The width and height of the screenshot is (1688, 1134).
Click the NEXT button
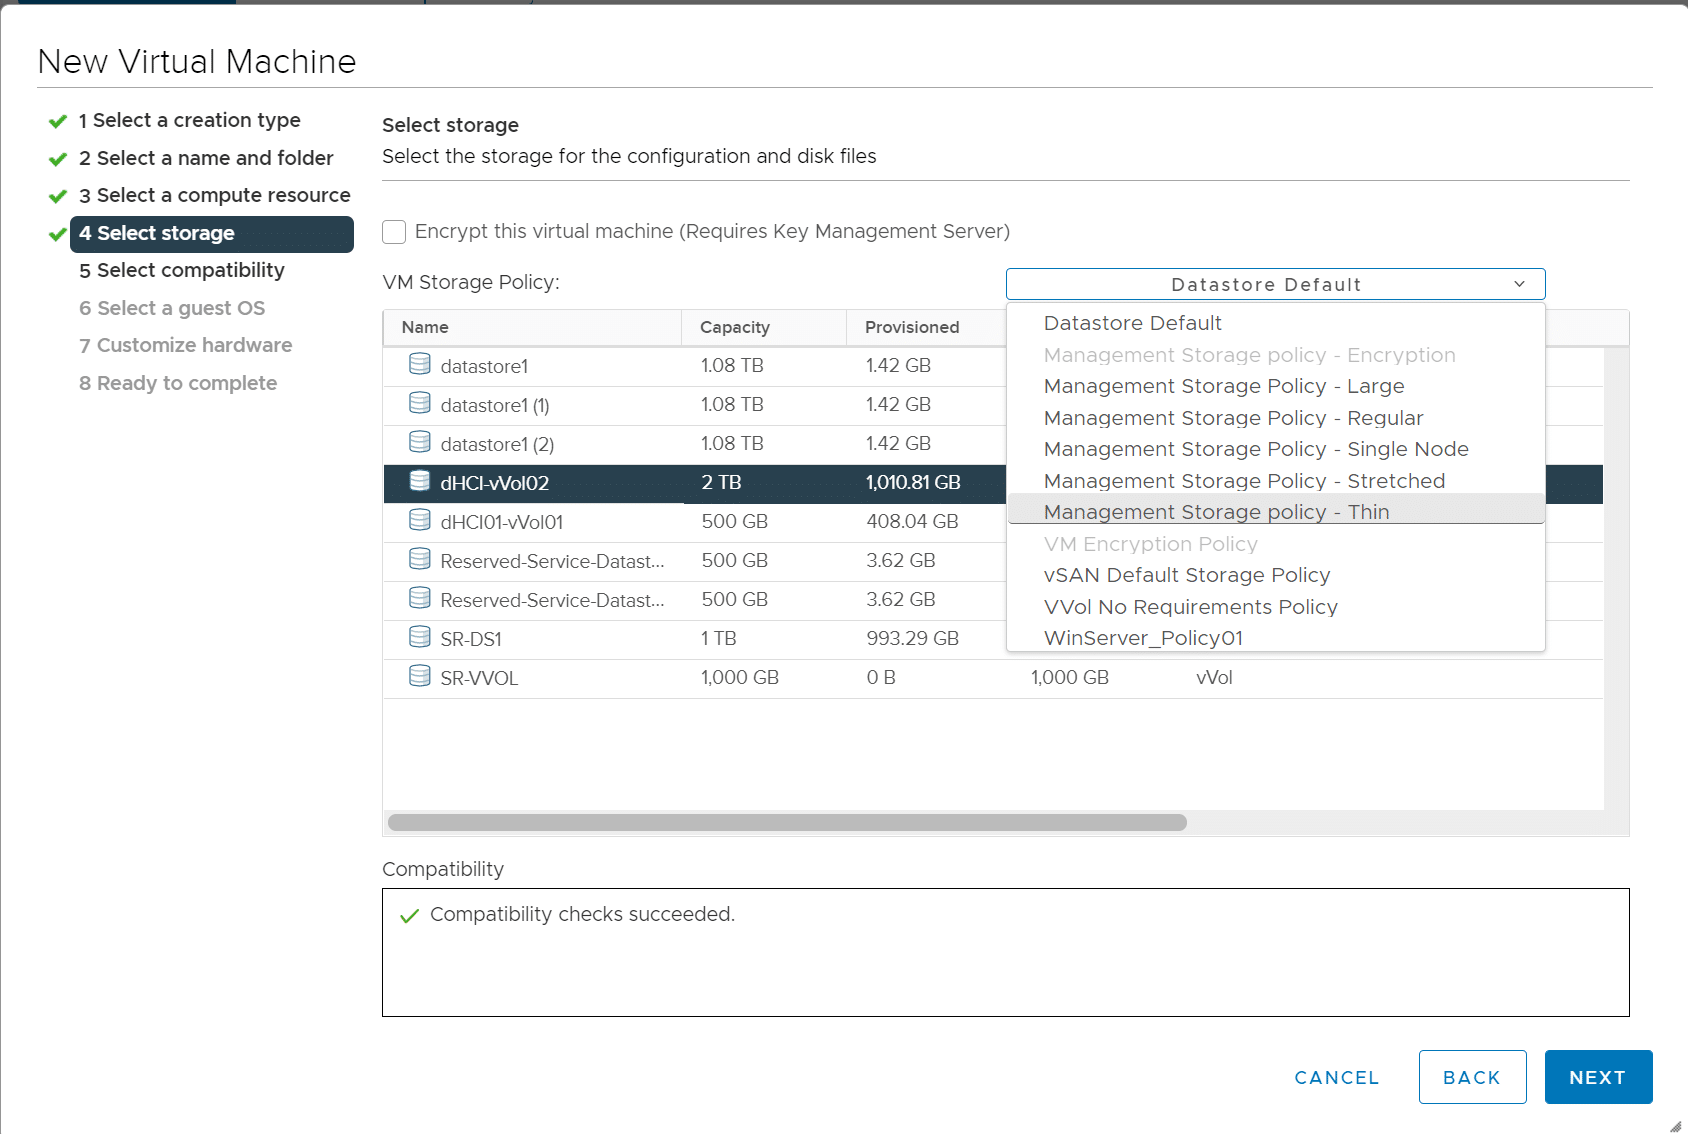point(1598,1077)
